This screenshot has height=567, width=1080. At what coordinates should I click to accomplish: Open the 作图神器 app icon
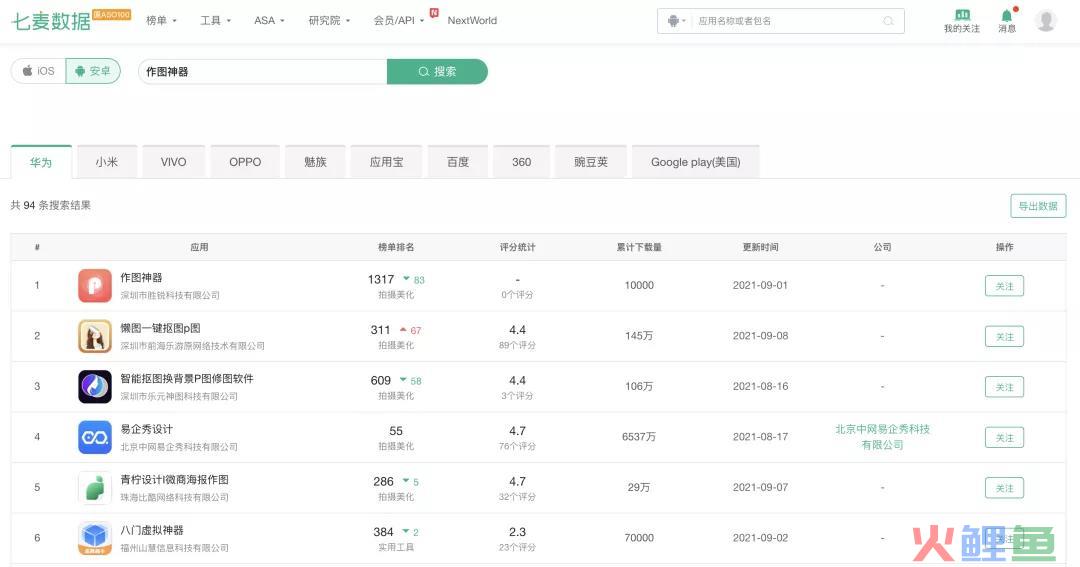pyautogui.click(x=94, y=286)
